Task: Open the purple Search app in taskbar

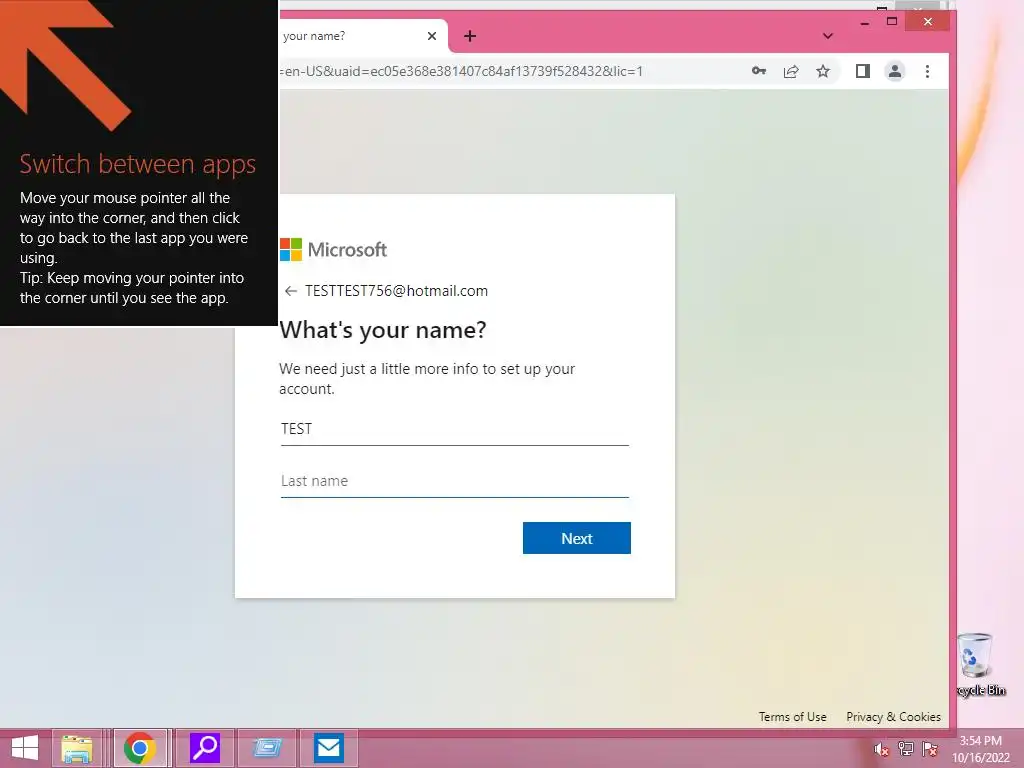Action: (204, 748)
